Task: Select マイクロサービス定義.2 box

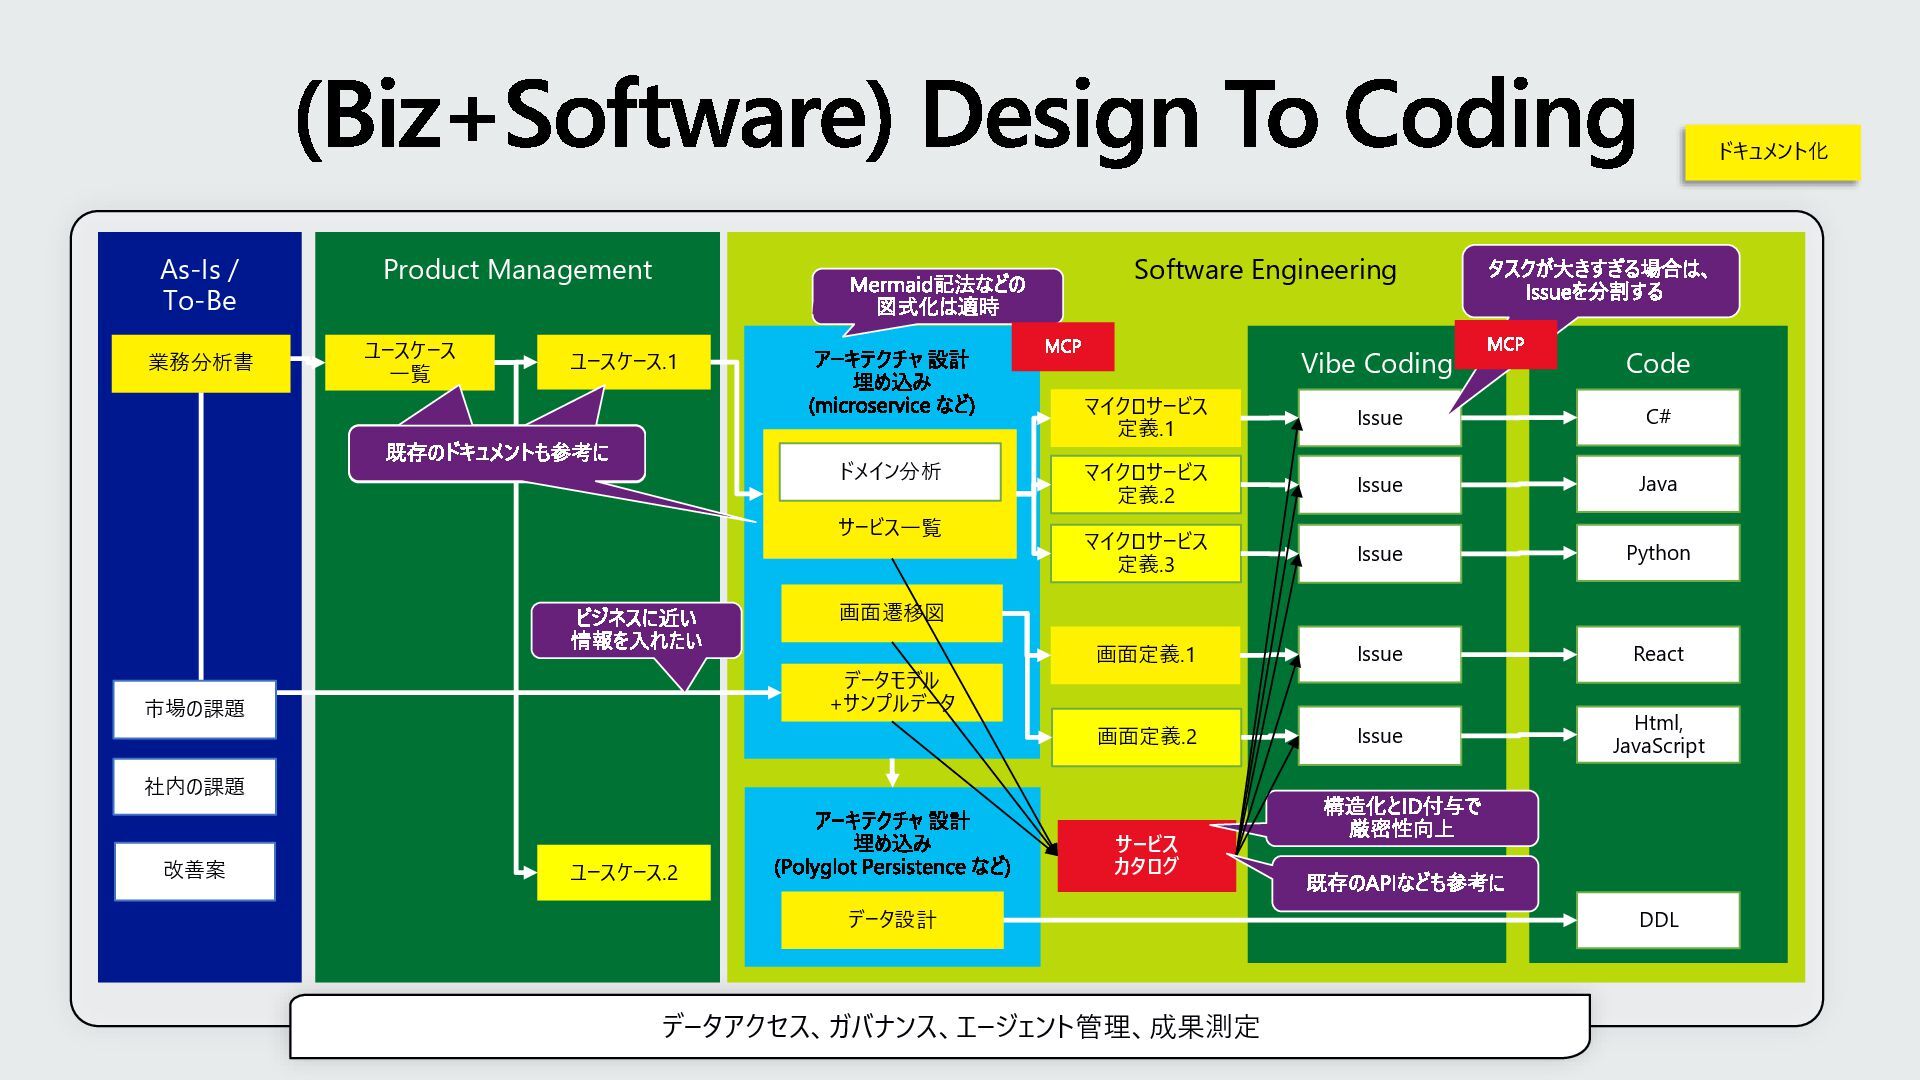Action: point(1145,484)
